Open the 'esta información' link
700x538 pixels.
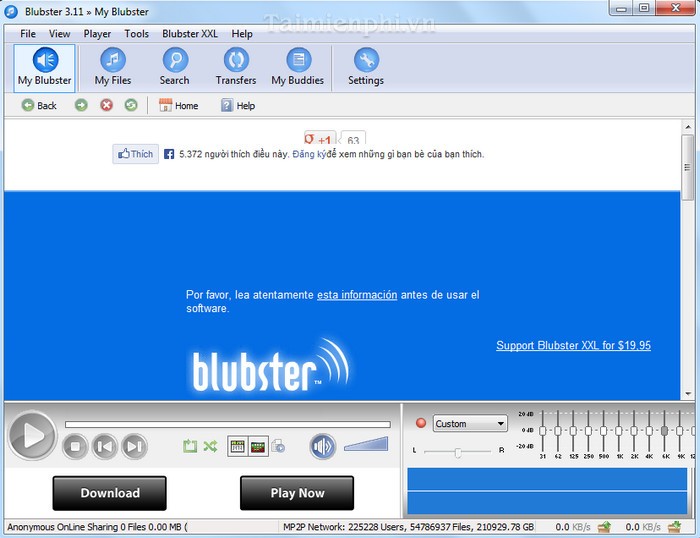pos(357,295)
